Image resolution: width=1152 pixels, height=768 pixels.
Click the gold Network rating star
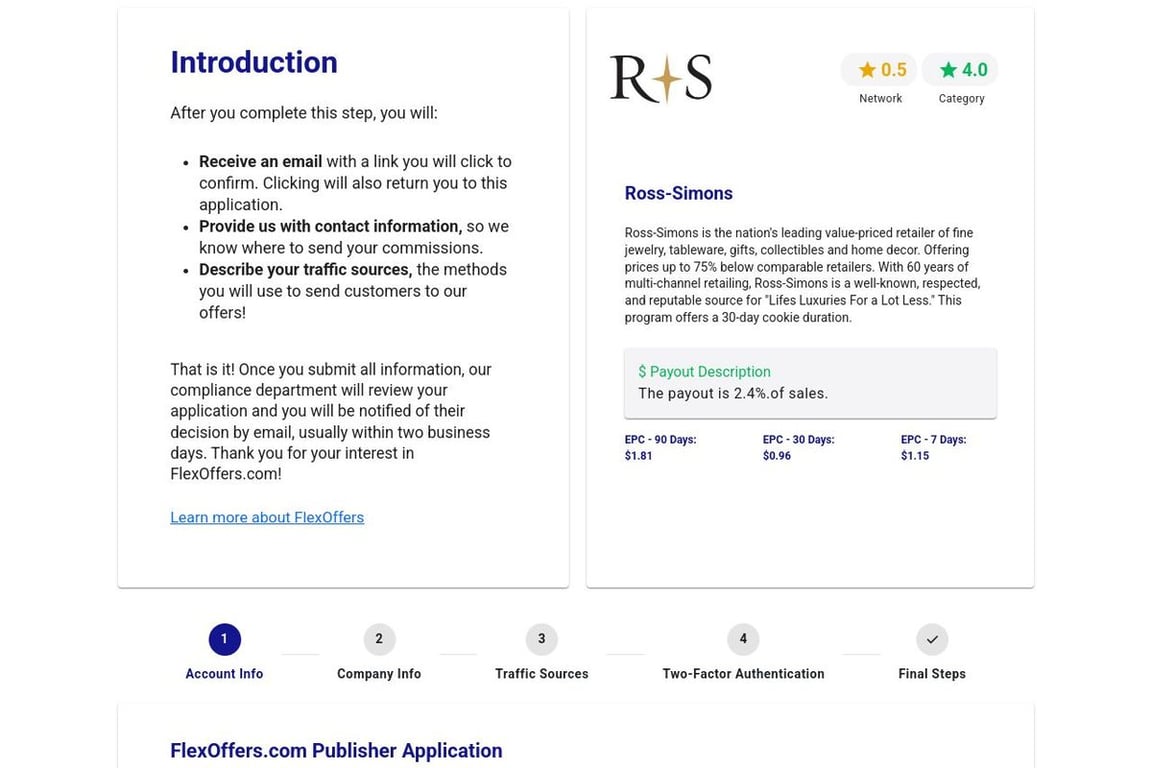(x=867, y=70)
